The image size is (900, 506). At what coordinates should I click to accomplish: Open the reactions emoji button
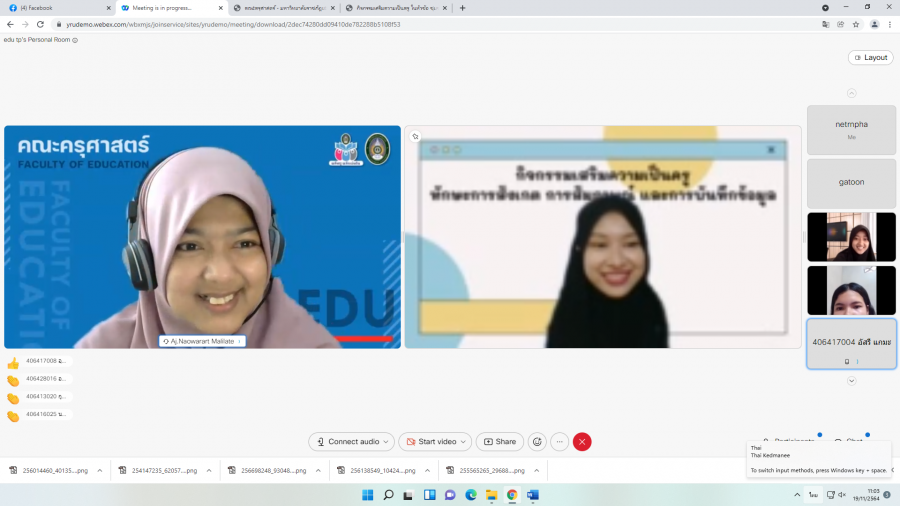537,442
